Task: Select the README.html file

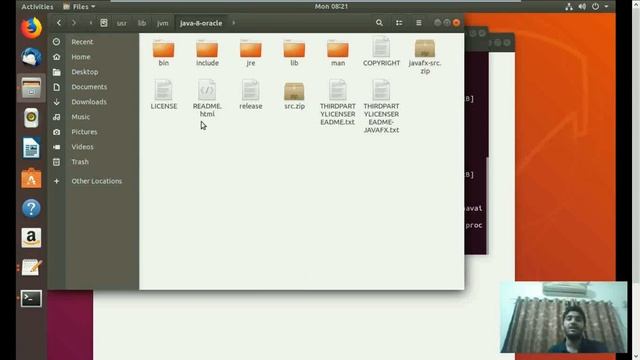Action: (x=207, y=99)
